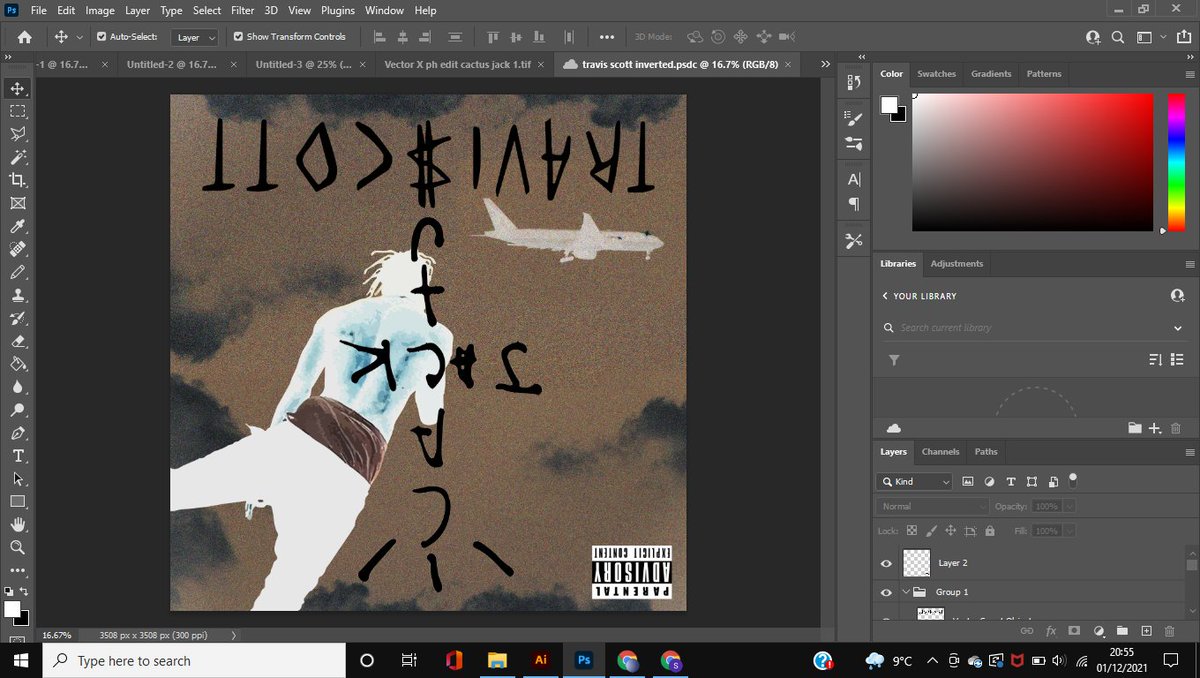Toggle filter for shape layers
The image size is (1200, 678).
coord(1032,481)
